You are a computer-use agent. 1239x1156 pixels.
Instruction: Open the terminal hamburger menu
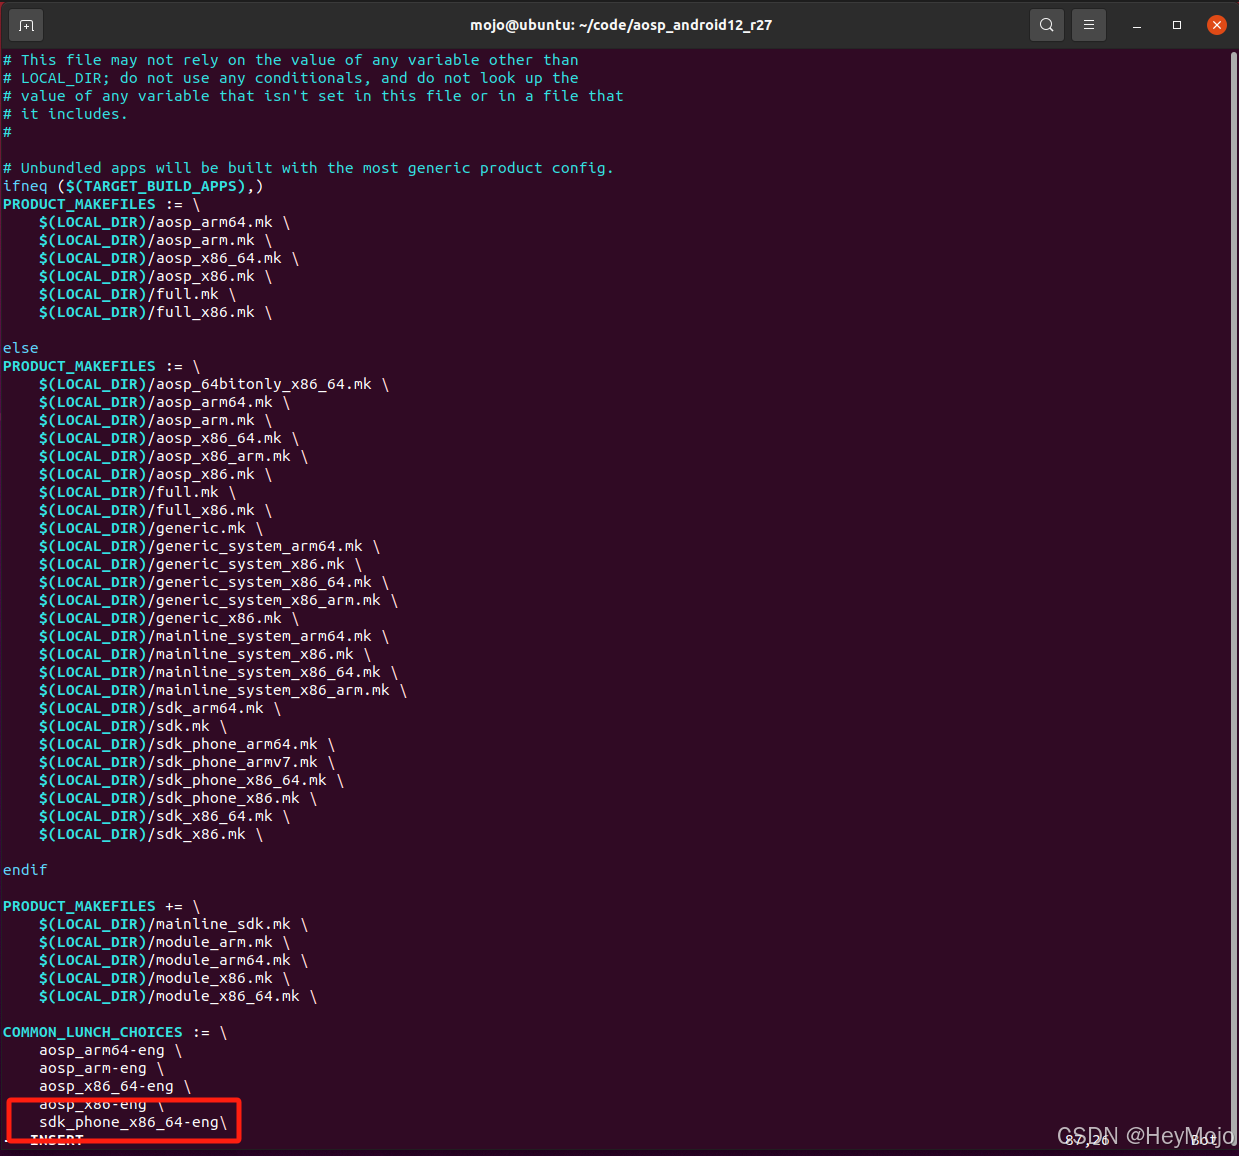click(1089, 25)
